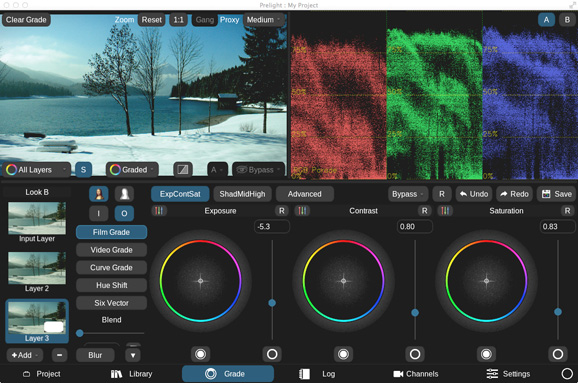Click the zoom Reset button

click(x=152, y=20)
